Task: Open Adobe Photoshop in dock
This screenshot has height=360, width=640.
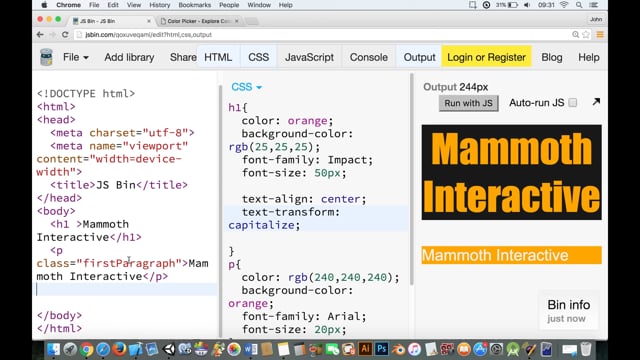Action: click(382, 349)
